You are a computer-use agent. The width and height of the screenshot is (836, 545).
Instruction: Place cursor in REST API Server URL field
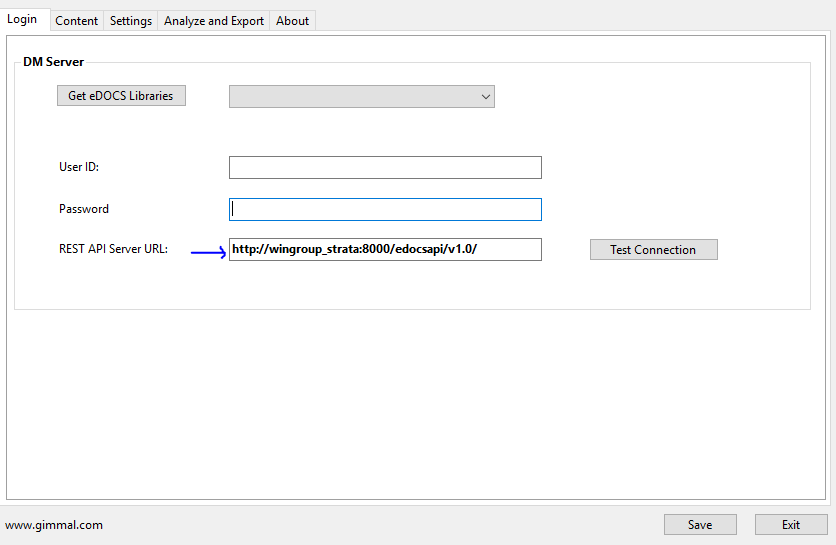coord(385,249)
